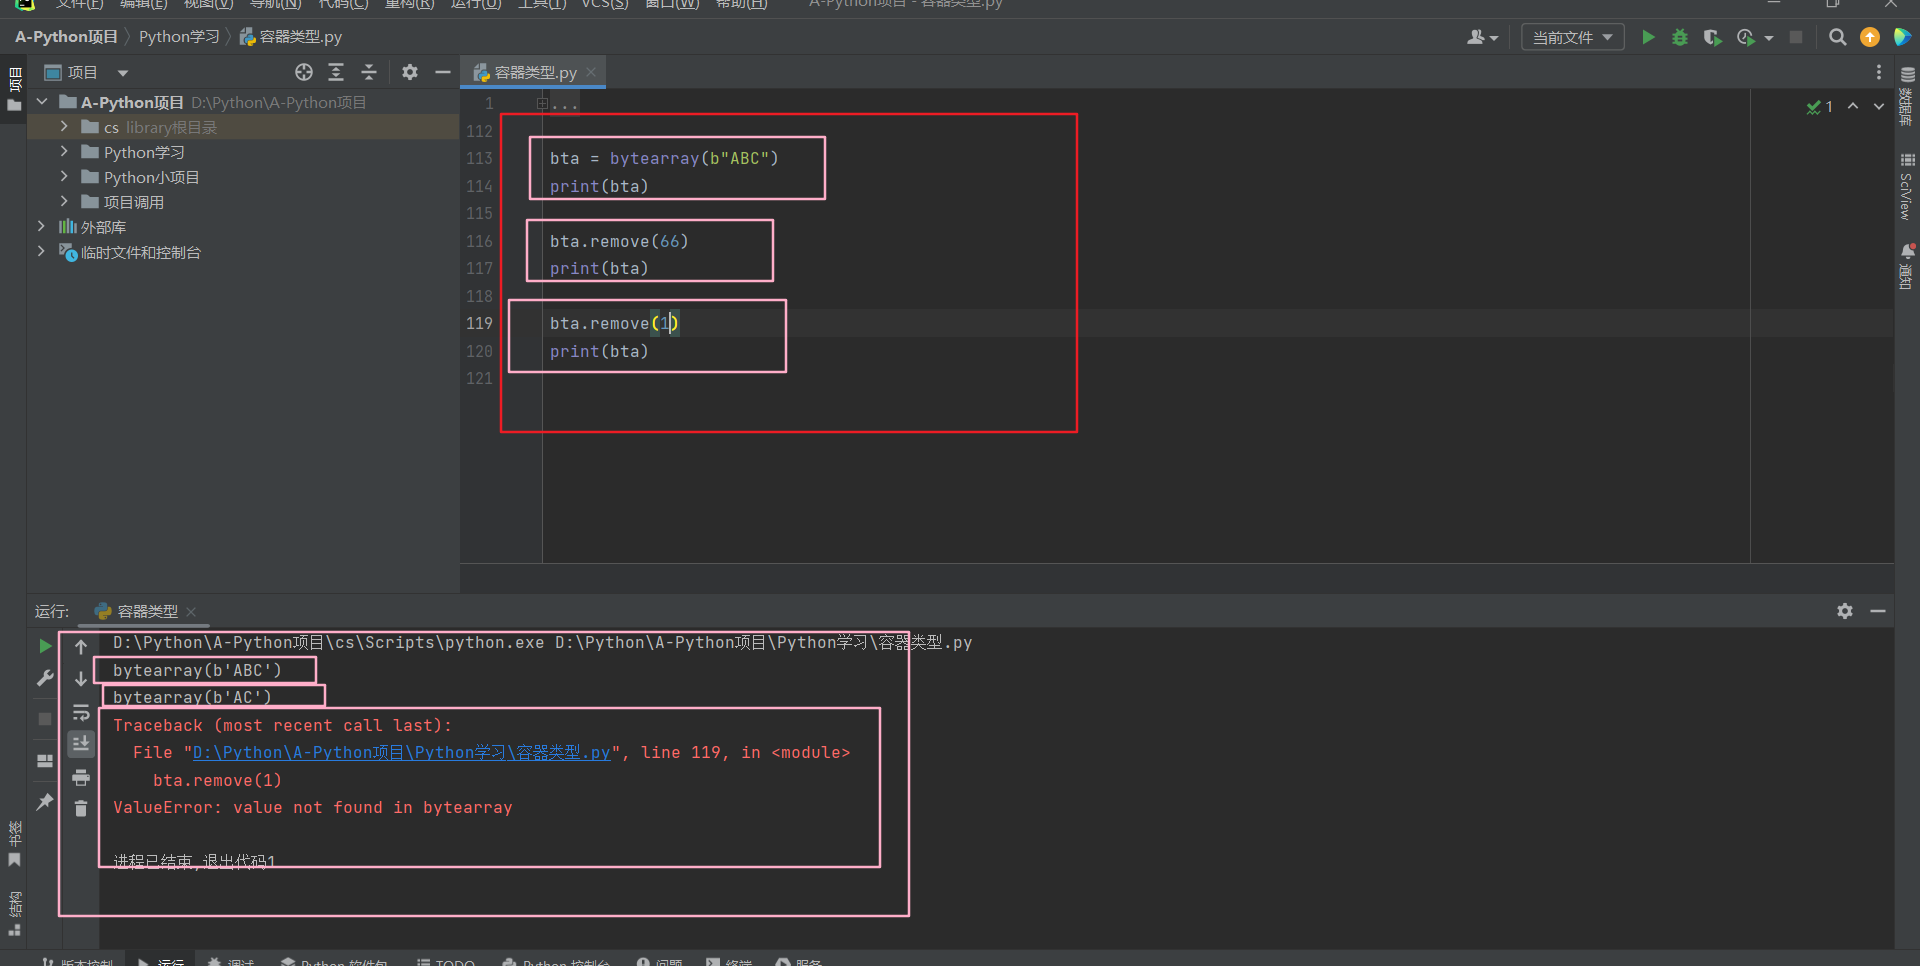1920x966 pixels.
Task: Expand the 外部库 node
Action: click(x=41, y=227)
